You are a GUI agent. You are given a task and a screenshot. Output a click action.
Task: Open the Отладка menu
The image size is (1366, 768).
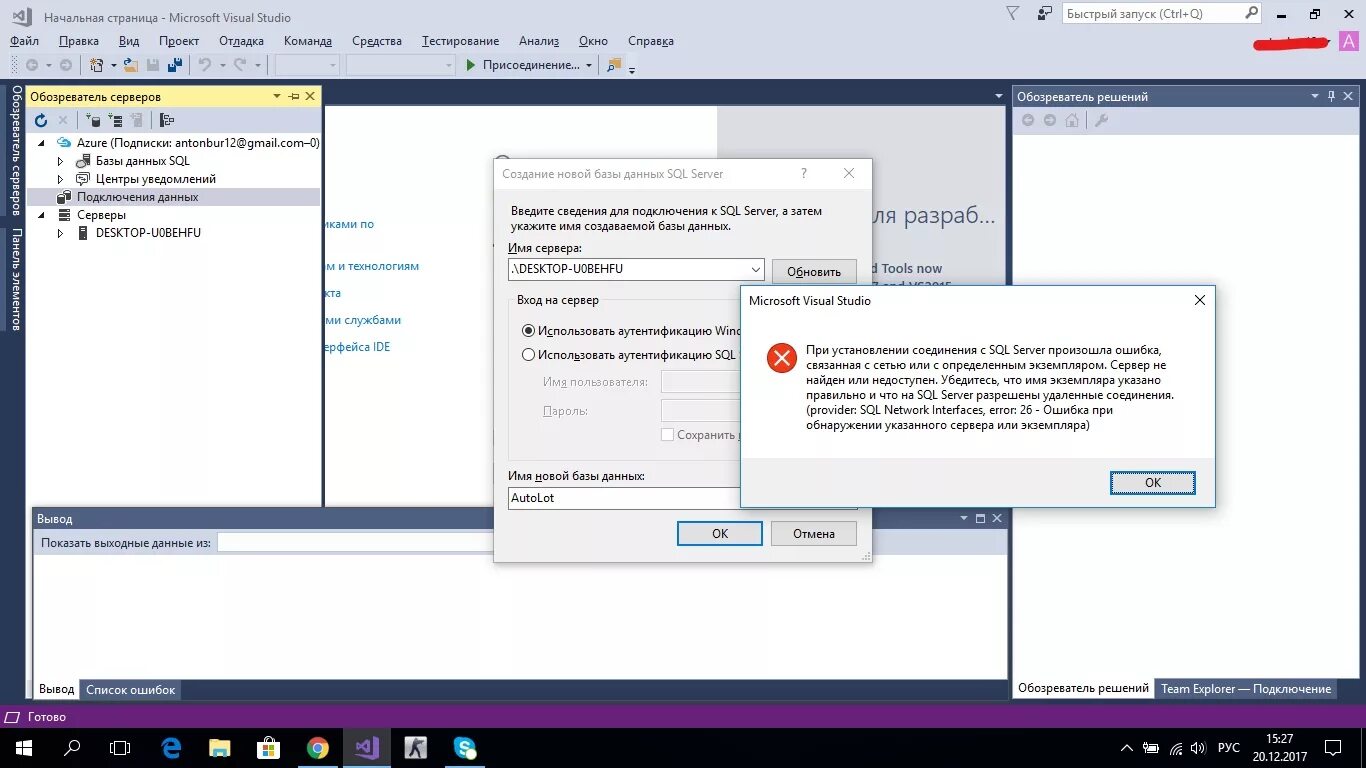coord(241,41)
